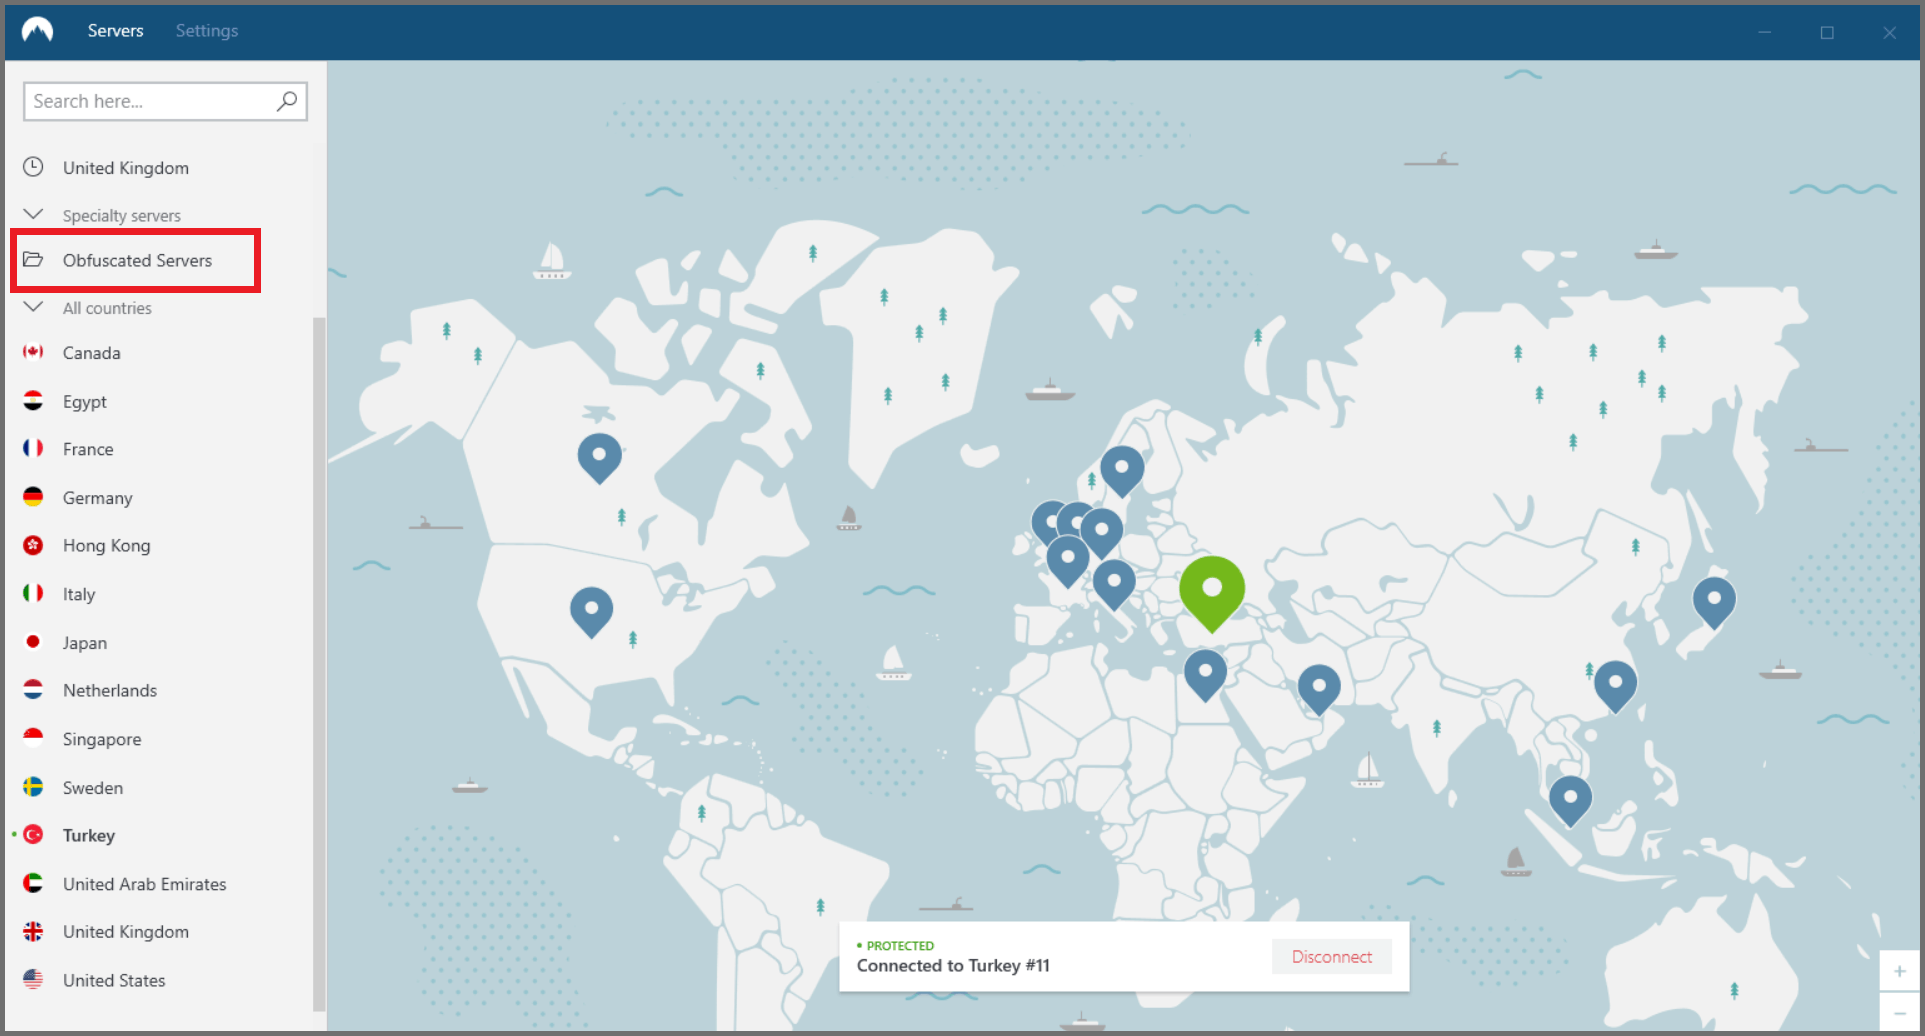Click the Connected to Turkey #11 status
The width and height of the screenshot is (1925, 1036).
(953, 966)
